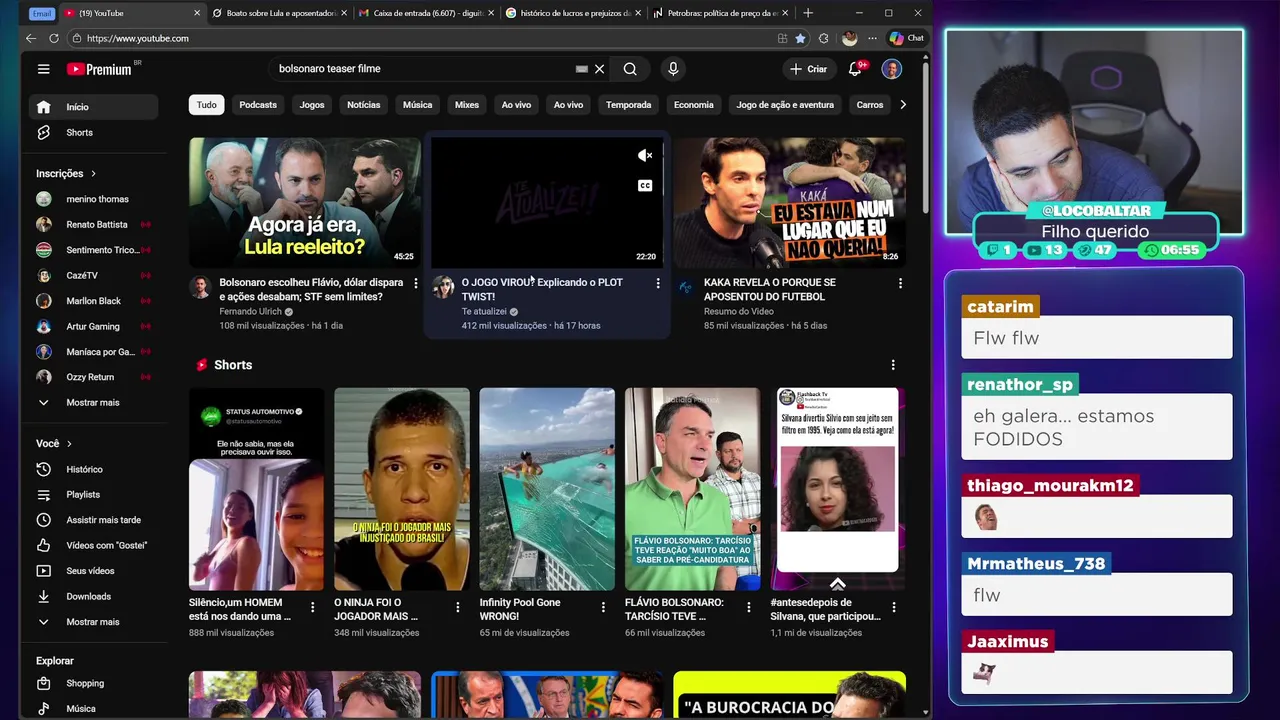Select the Temporada filter chip
Image resolution: width=1280 pixels, height=720 pixels.
628,104
